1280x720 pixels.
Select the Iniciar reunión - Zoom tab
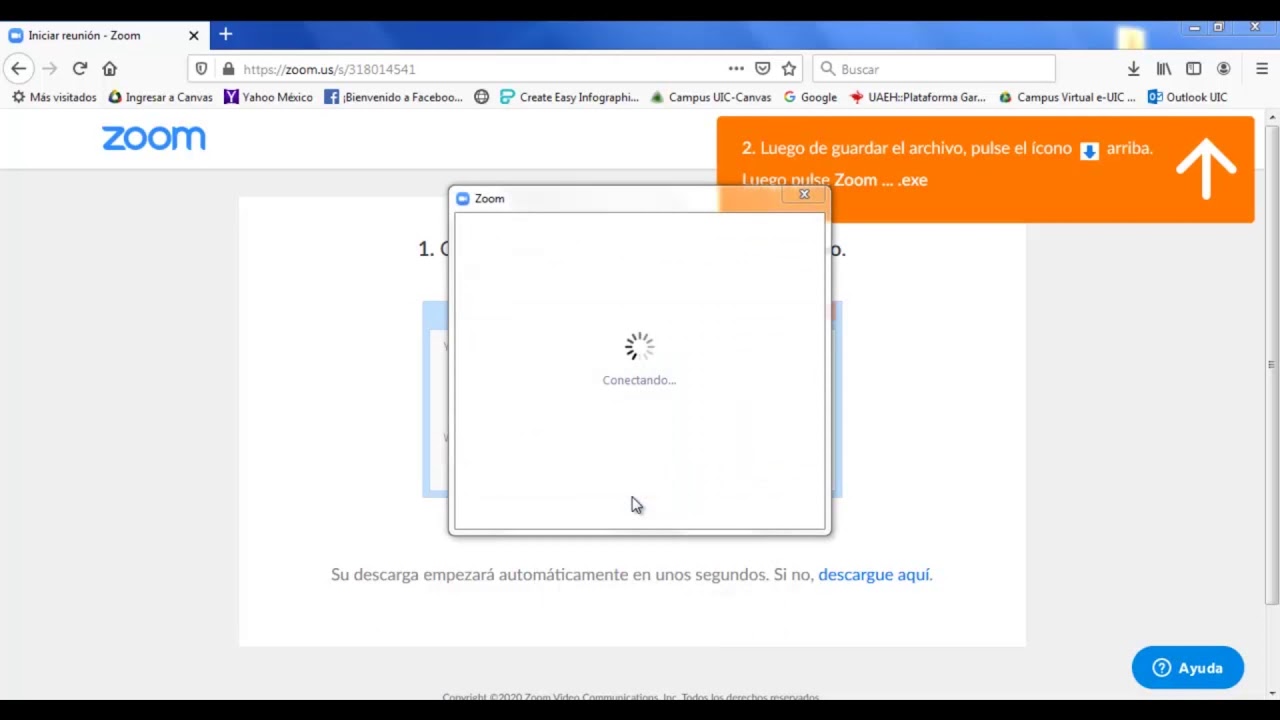point(104,35)
